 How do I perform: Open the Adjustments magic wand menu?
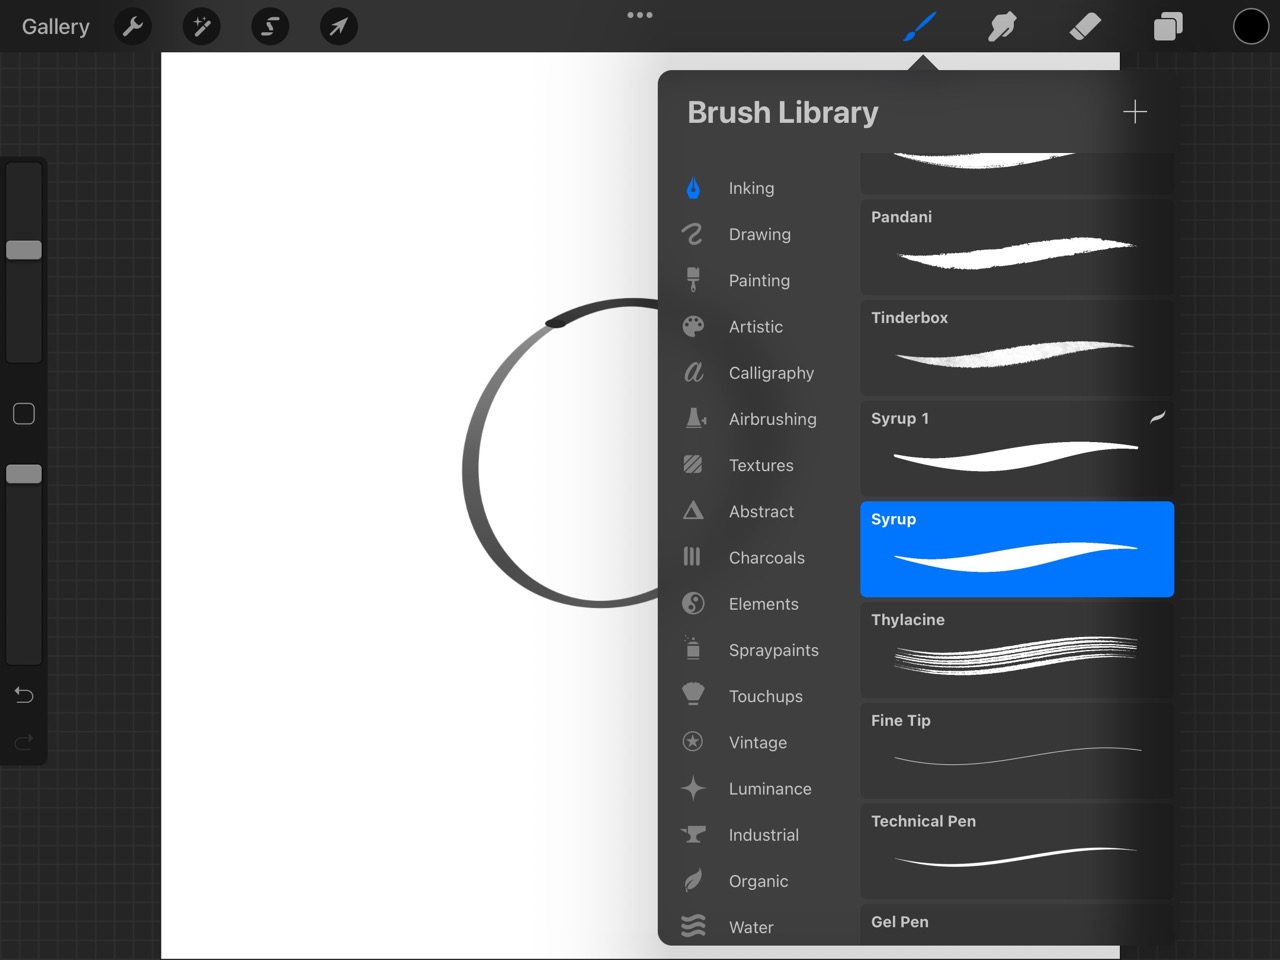click(x=201, y=27)
